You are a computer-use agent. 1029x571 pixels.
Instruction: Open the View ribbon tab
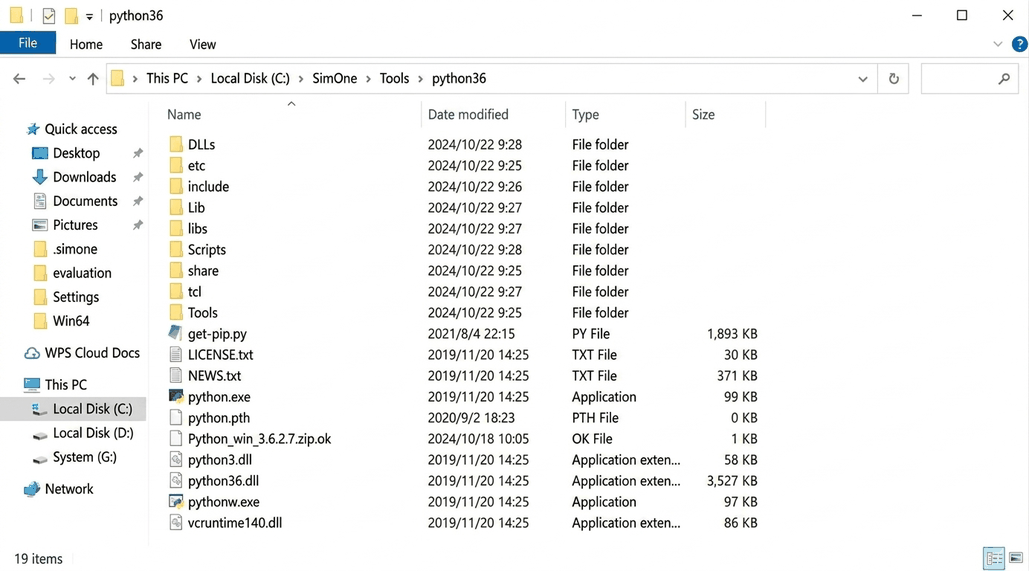(202, 44)
